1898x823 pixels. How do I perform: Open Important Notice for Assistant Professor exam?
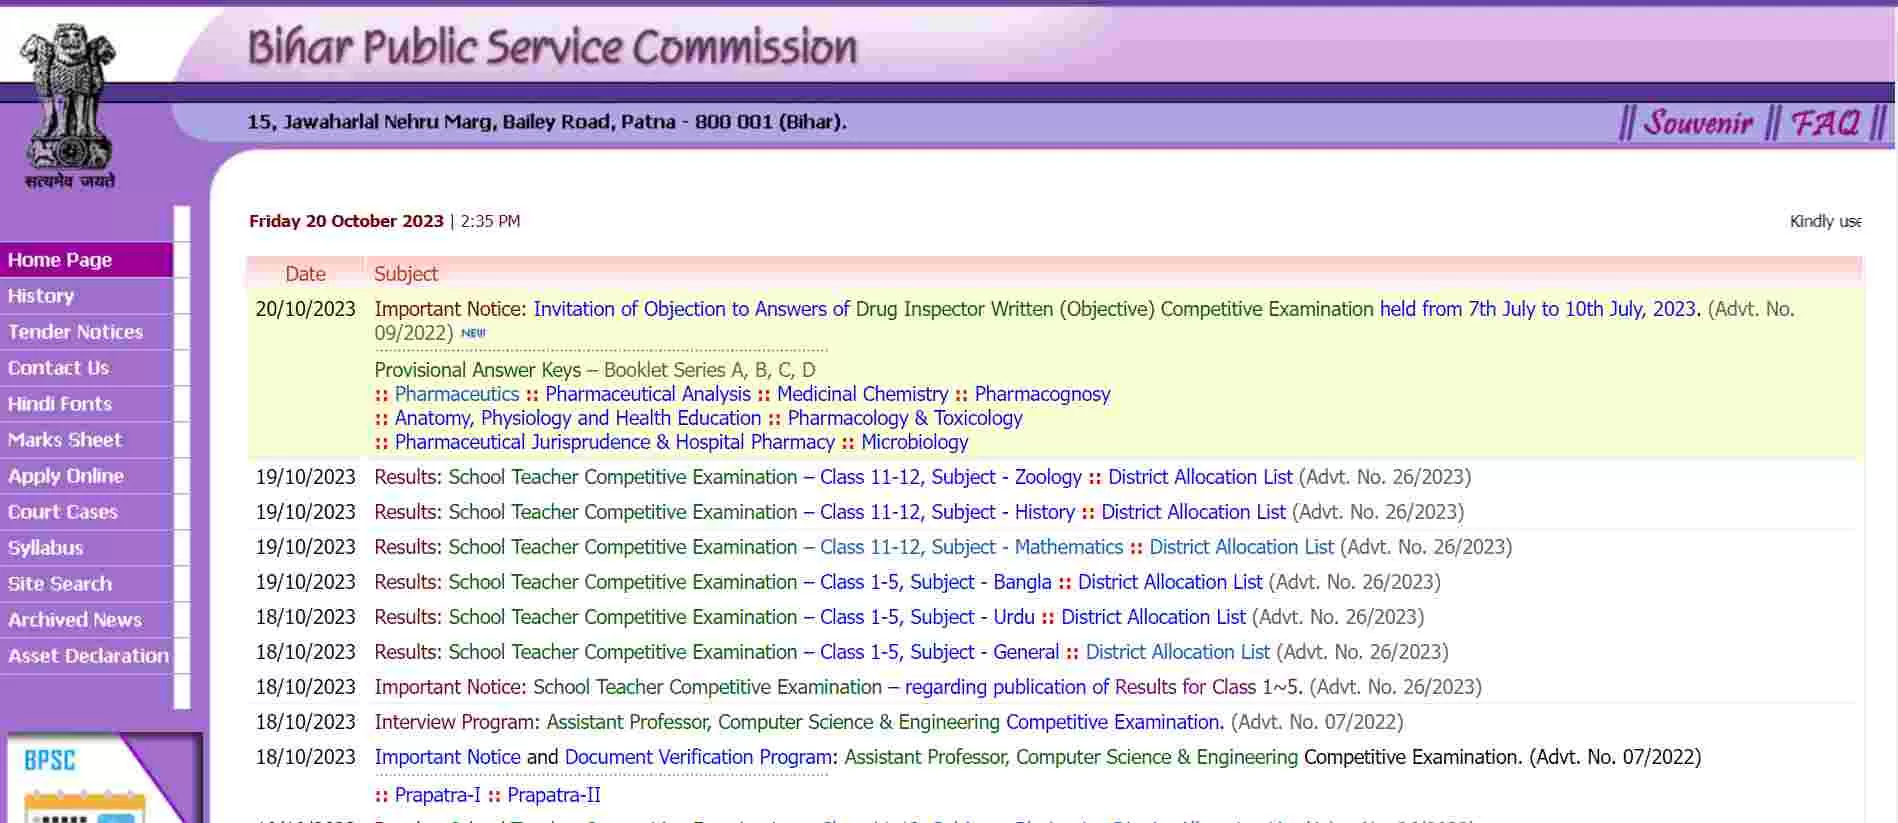pyautogui.click(x=447, y=757)
